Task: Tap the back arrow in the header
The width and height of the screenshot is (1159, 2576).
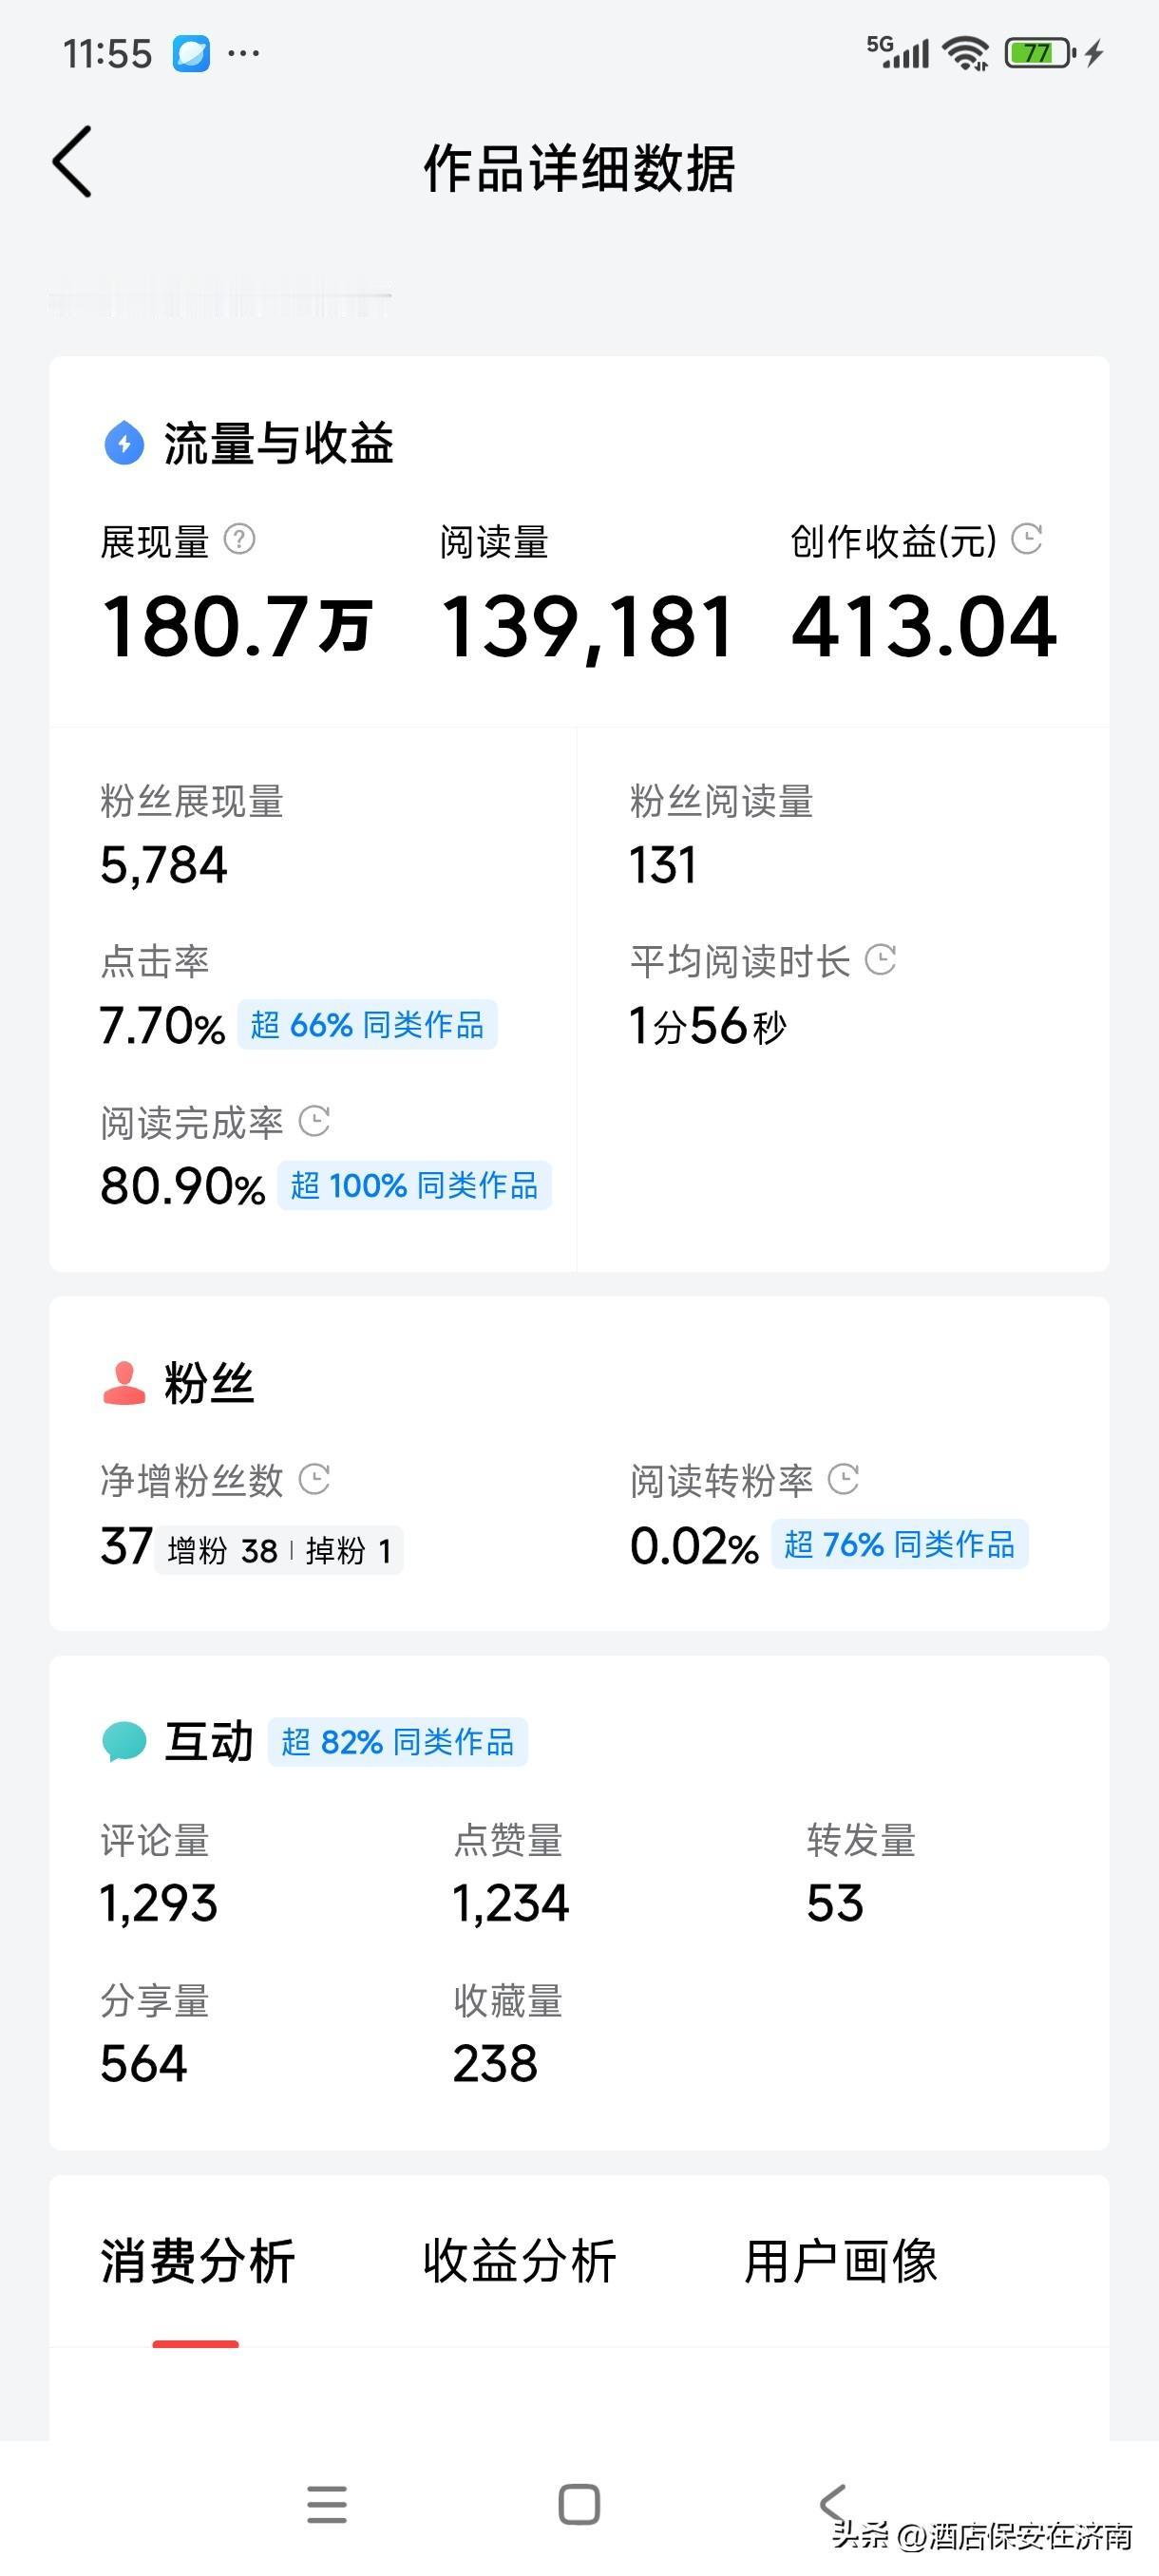Action: pos(73,162)
